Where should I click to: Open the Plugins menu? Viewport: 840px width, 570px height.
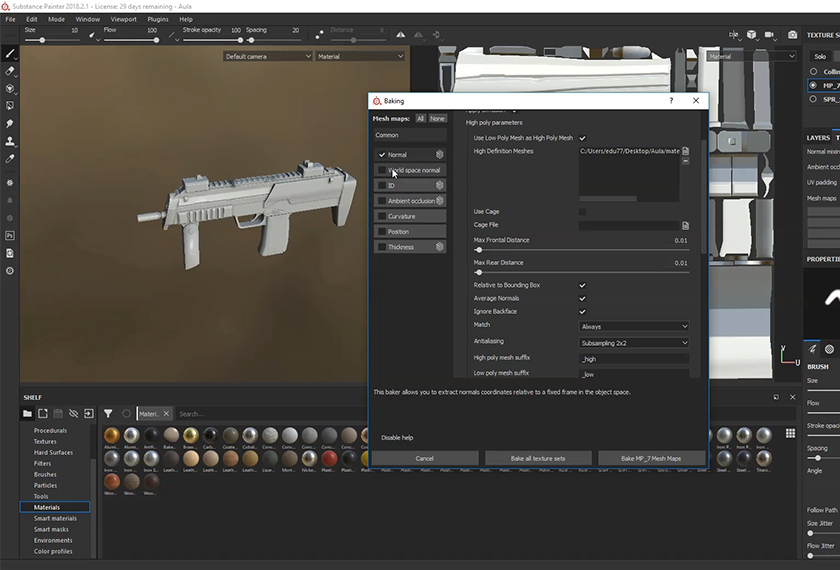coord(158,19)
